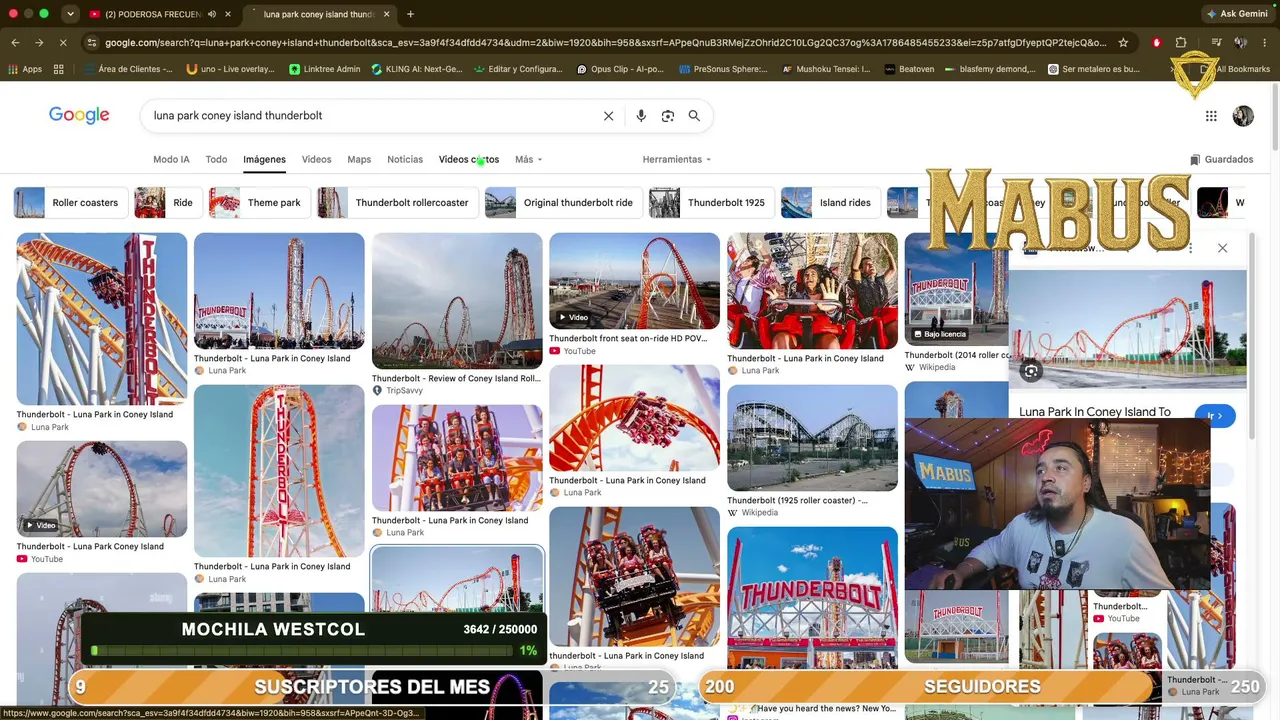This screenshot has width=1280, height=720.
Task: Open Luna Park In Coney Island To link
Action: click(x=1095, y=412)
